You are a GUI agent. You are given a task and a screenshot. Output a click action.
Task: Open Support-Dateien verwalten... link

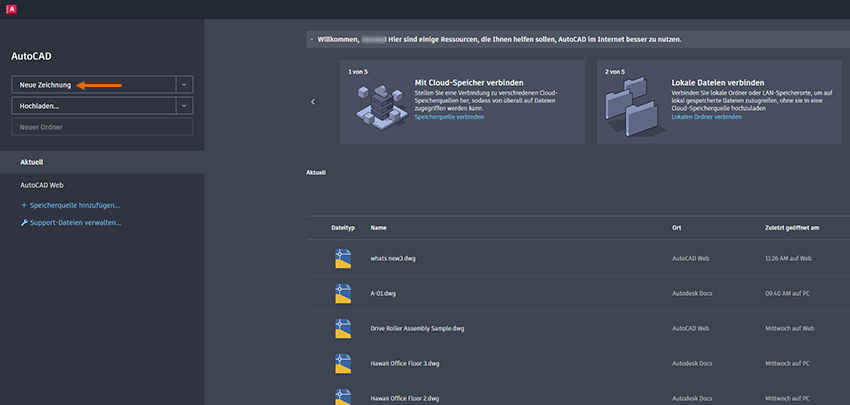click(70, 223)
